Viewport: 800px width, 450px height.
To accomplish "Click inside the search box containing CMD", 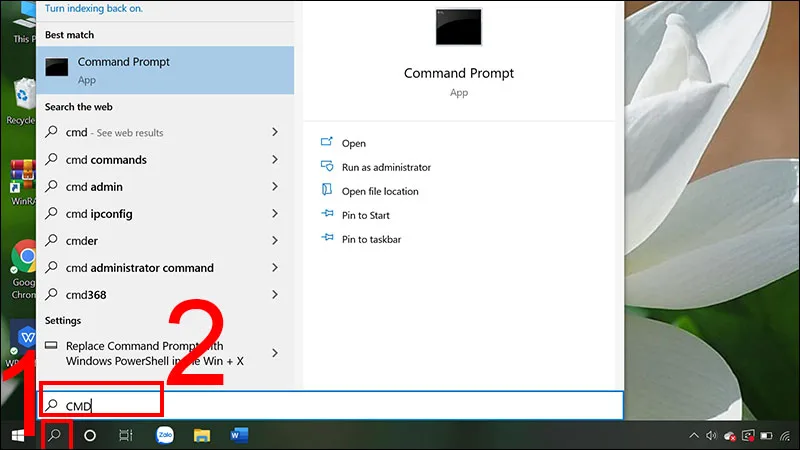I will [332, 406].
